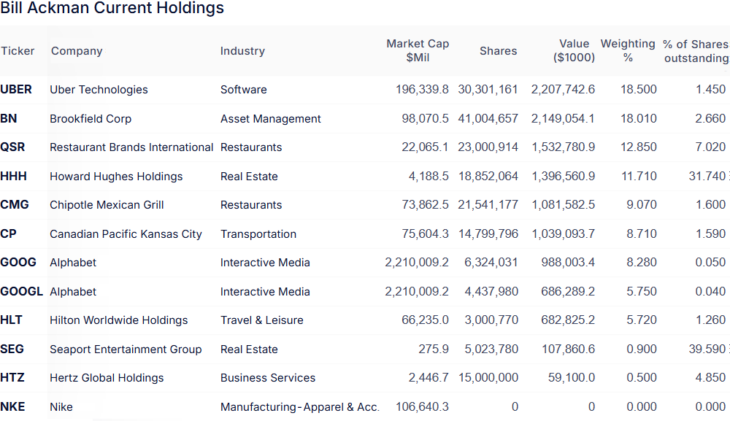
Task: Open the SEG ticker link
Action: pyautogui.click(x=12, y=349)
